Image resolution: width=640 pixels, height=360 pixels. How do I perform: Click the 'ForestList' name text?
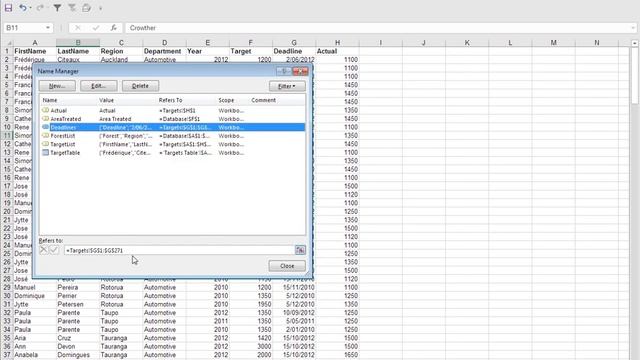tap(63, 136)
